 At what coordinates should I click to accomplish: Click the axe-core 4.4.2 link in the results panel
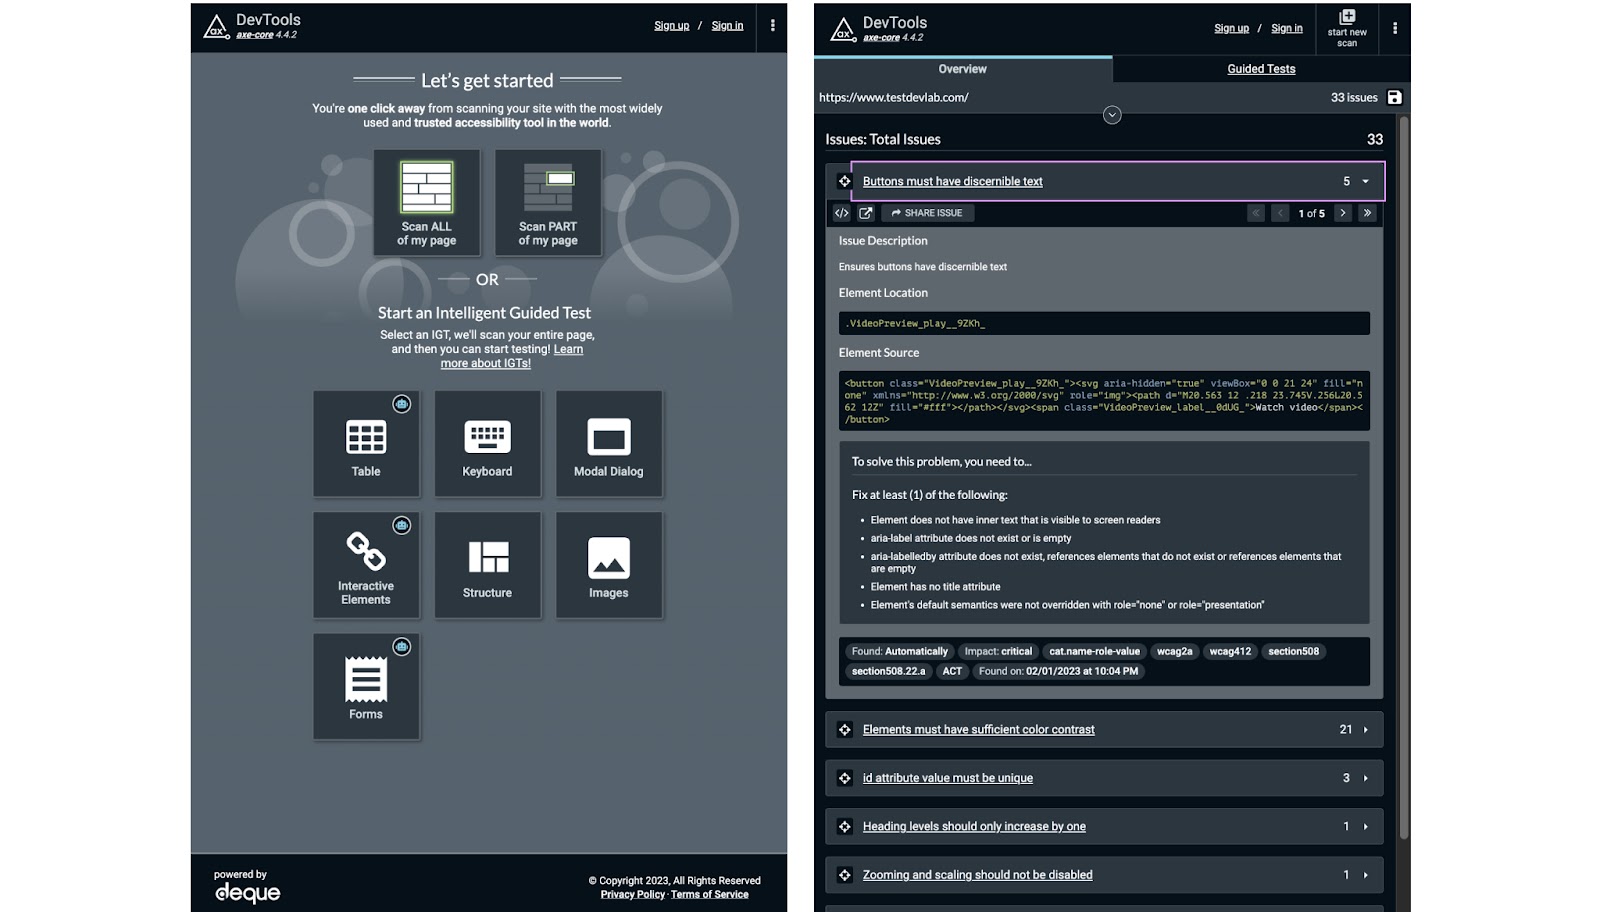coord(893,38)
